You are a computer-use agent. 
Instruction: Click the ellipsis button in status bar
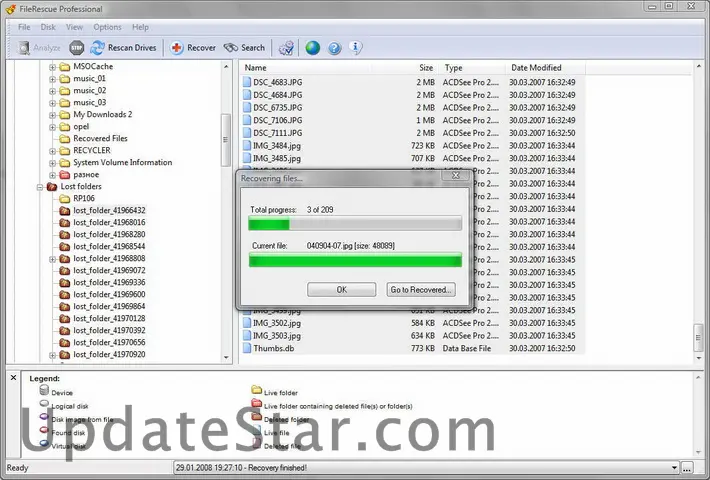(x=687, y=468)
